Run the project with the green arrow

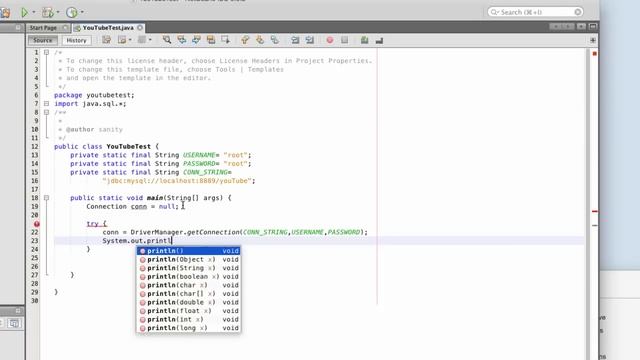tap(24, 13)
